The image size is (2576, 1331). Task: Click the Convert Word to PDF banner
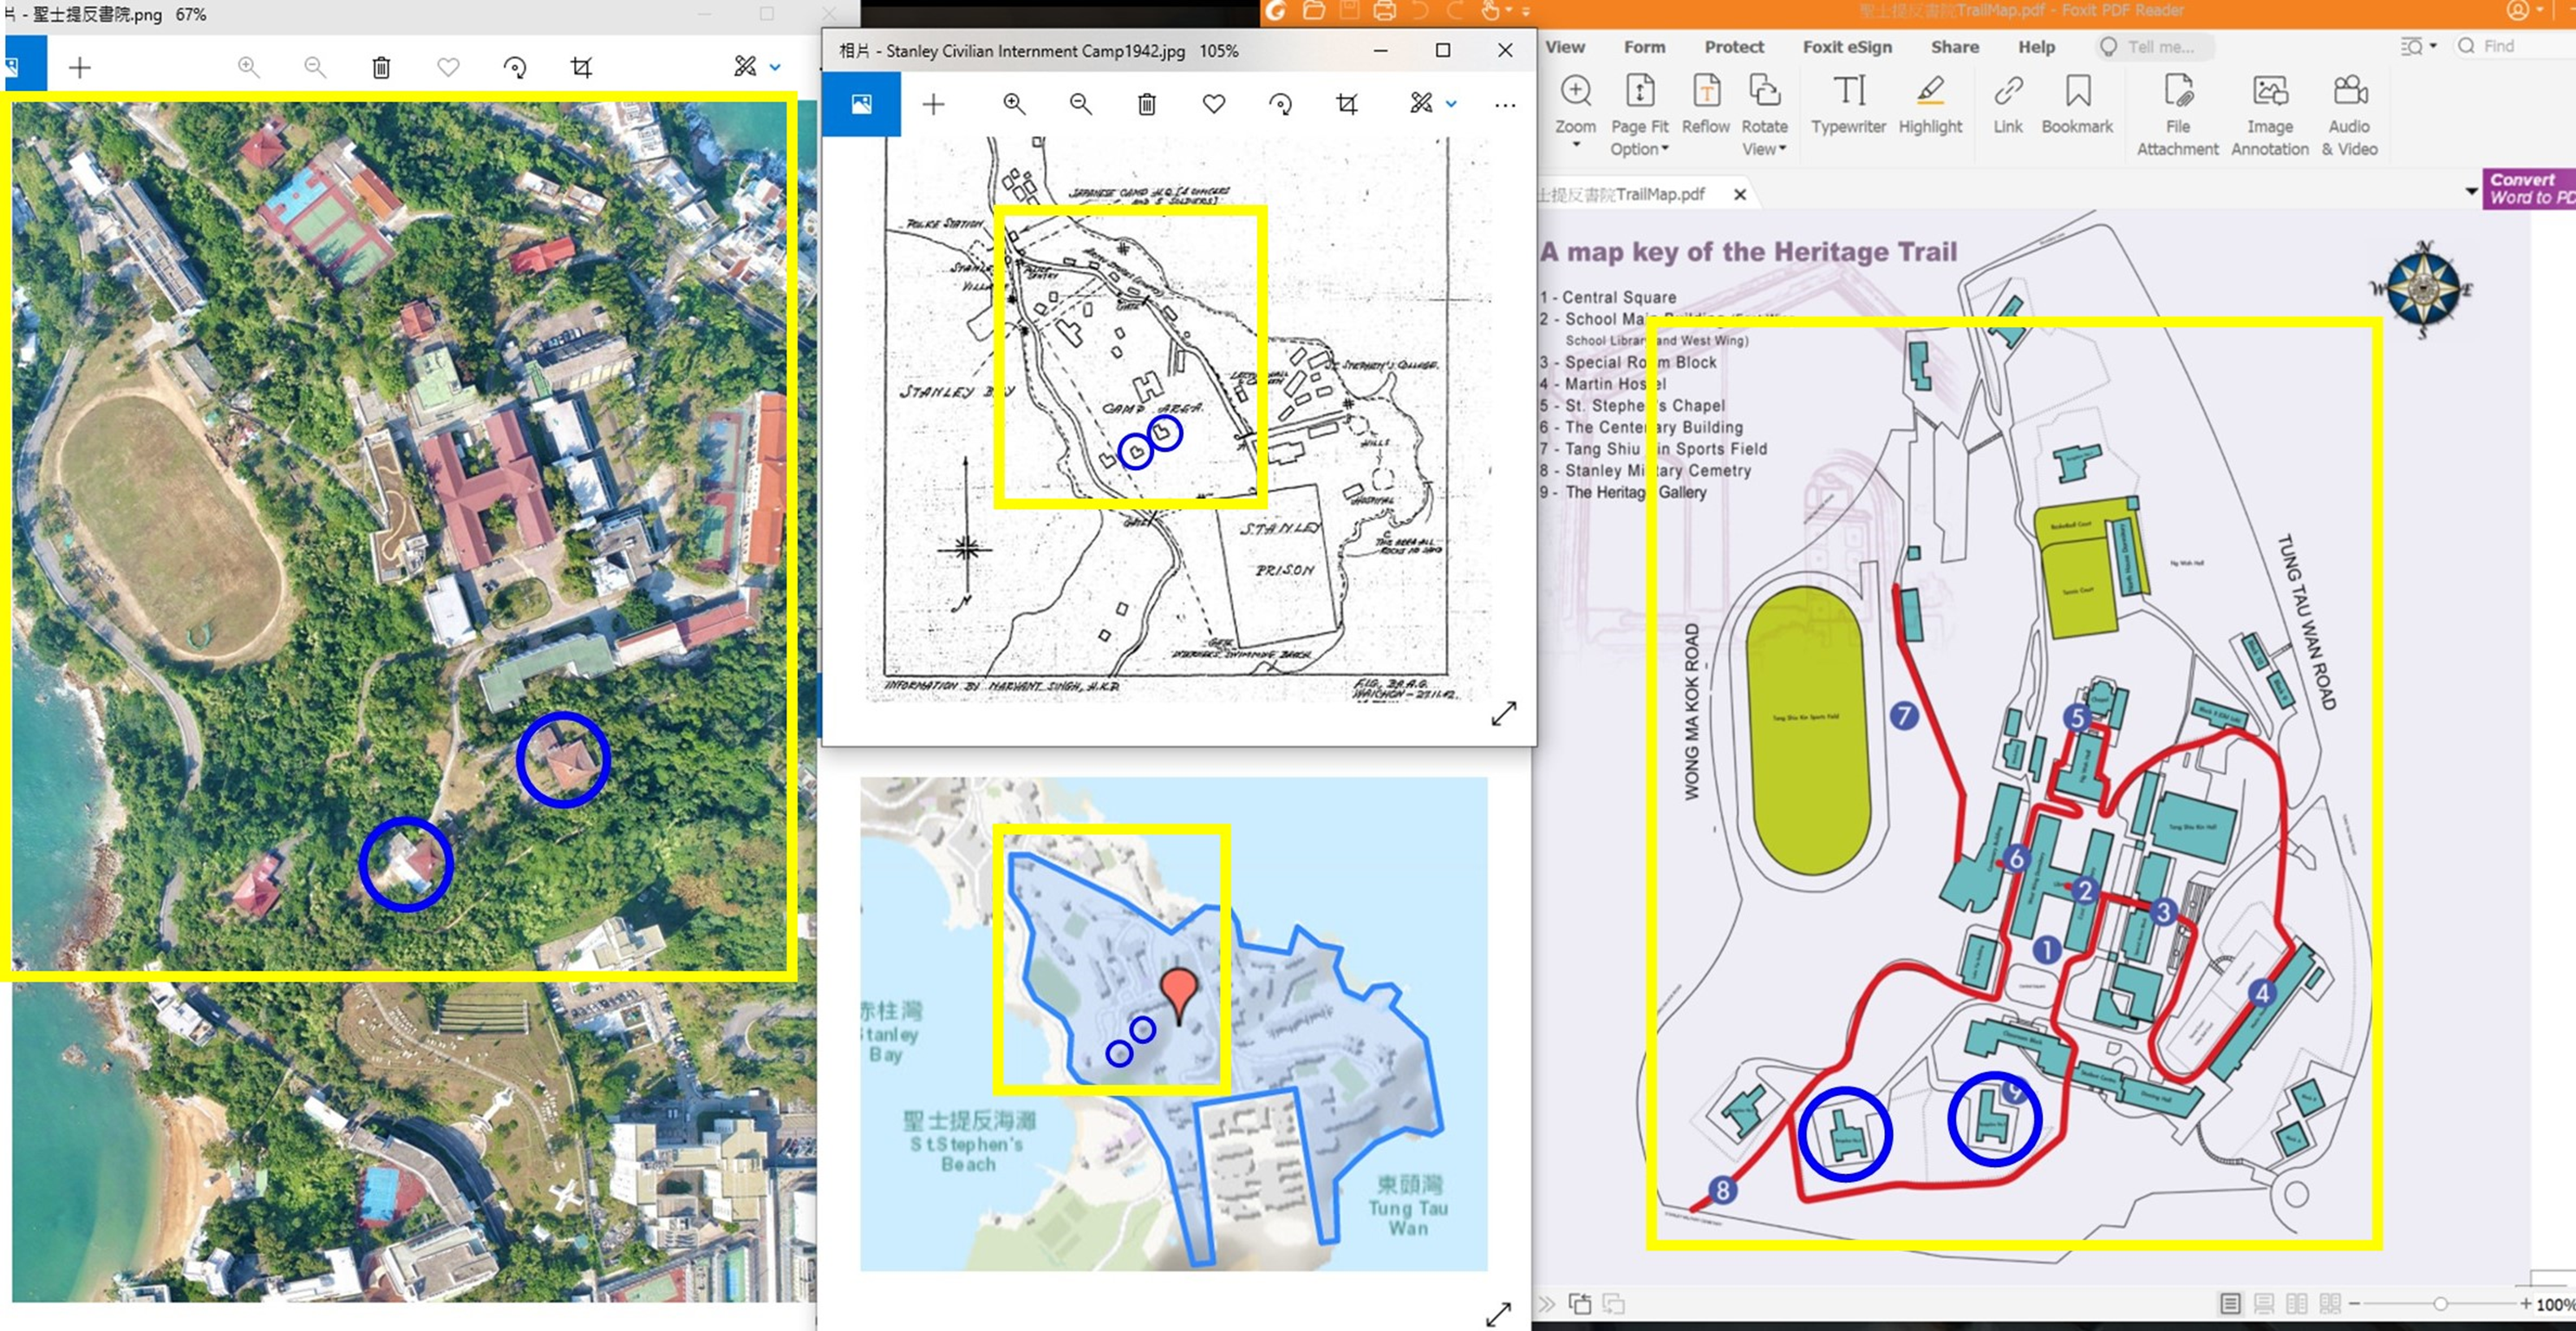coord(2530,188)
